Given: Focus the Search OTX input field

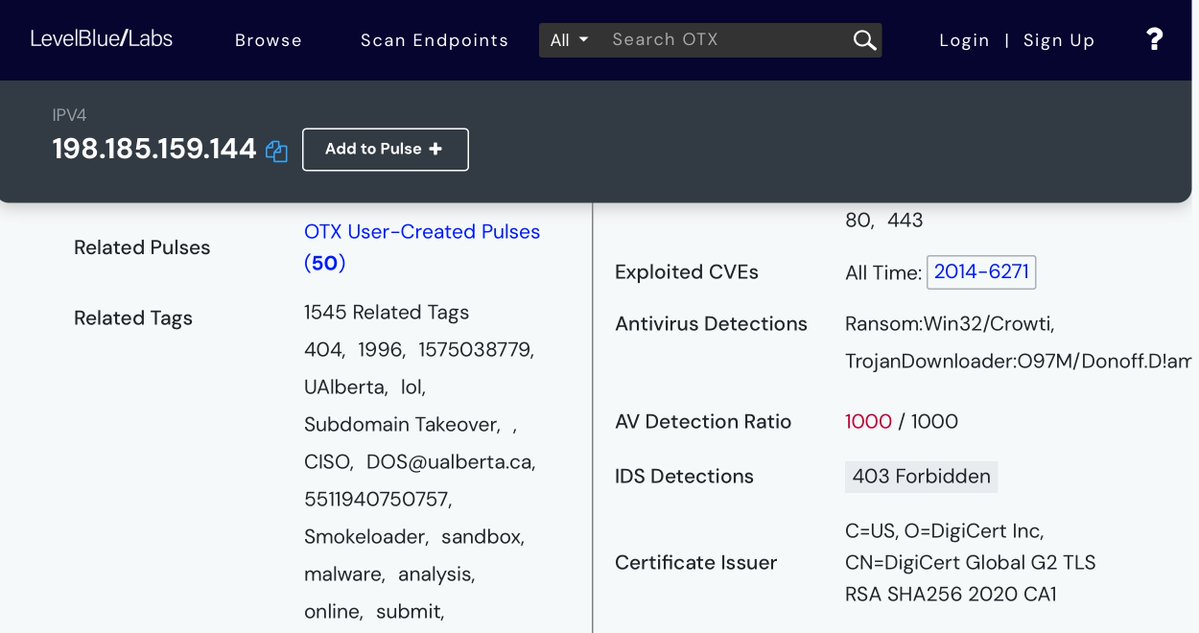Looking at the screenshot, I should point(725,40).
